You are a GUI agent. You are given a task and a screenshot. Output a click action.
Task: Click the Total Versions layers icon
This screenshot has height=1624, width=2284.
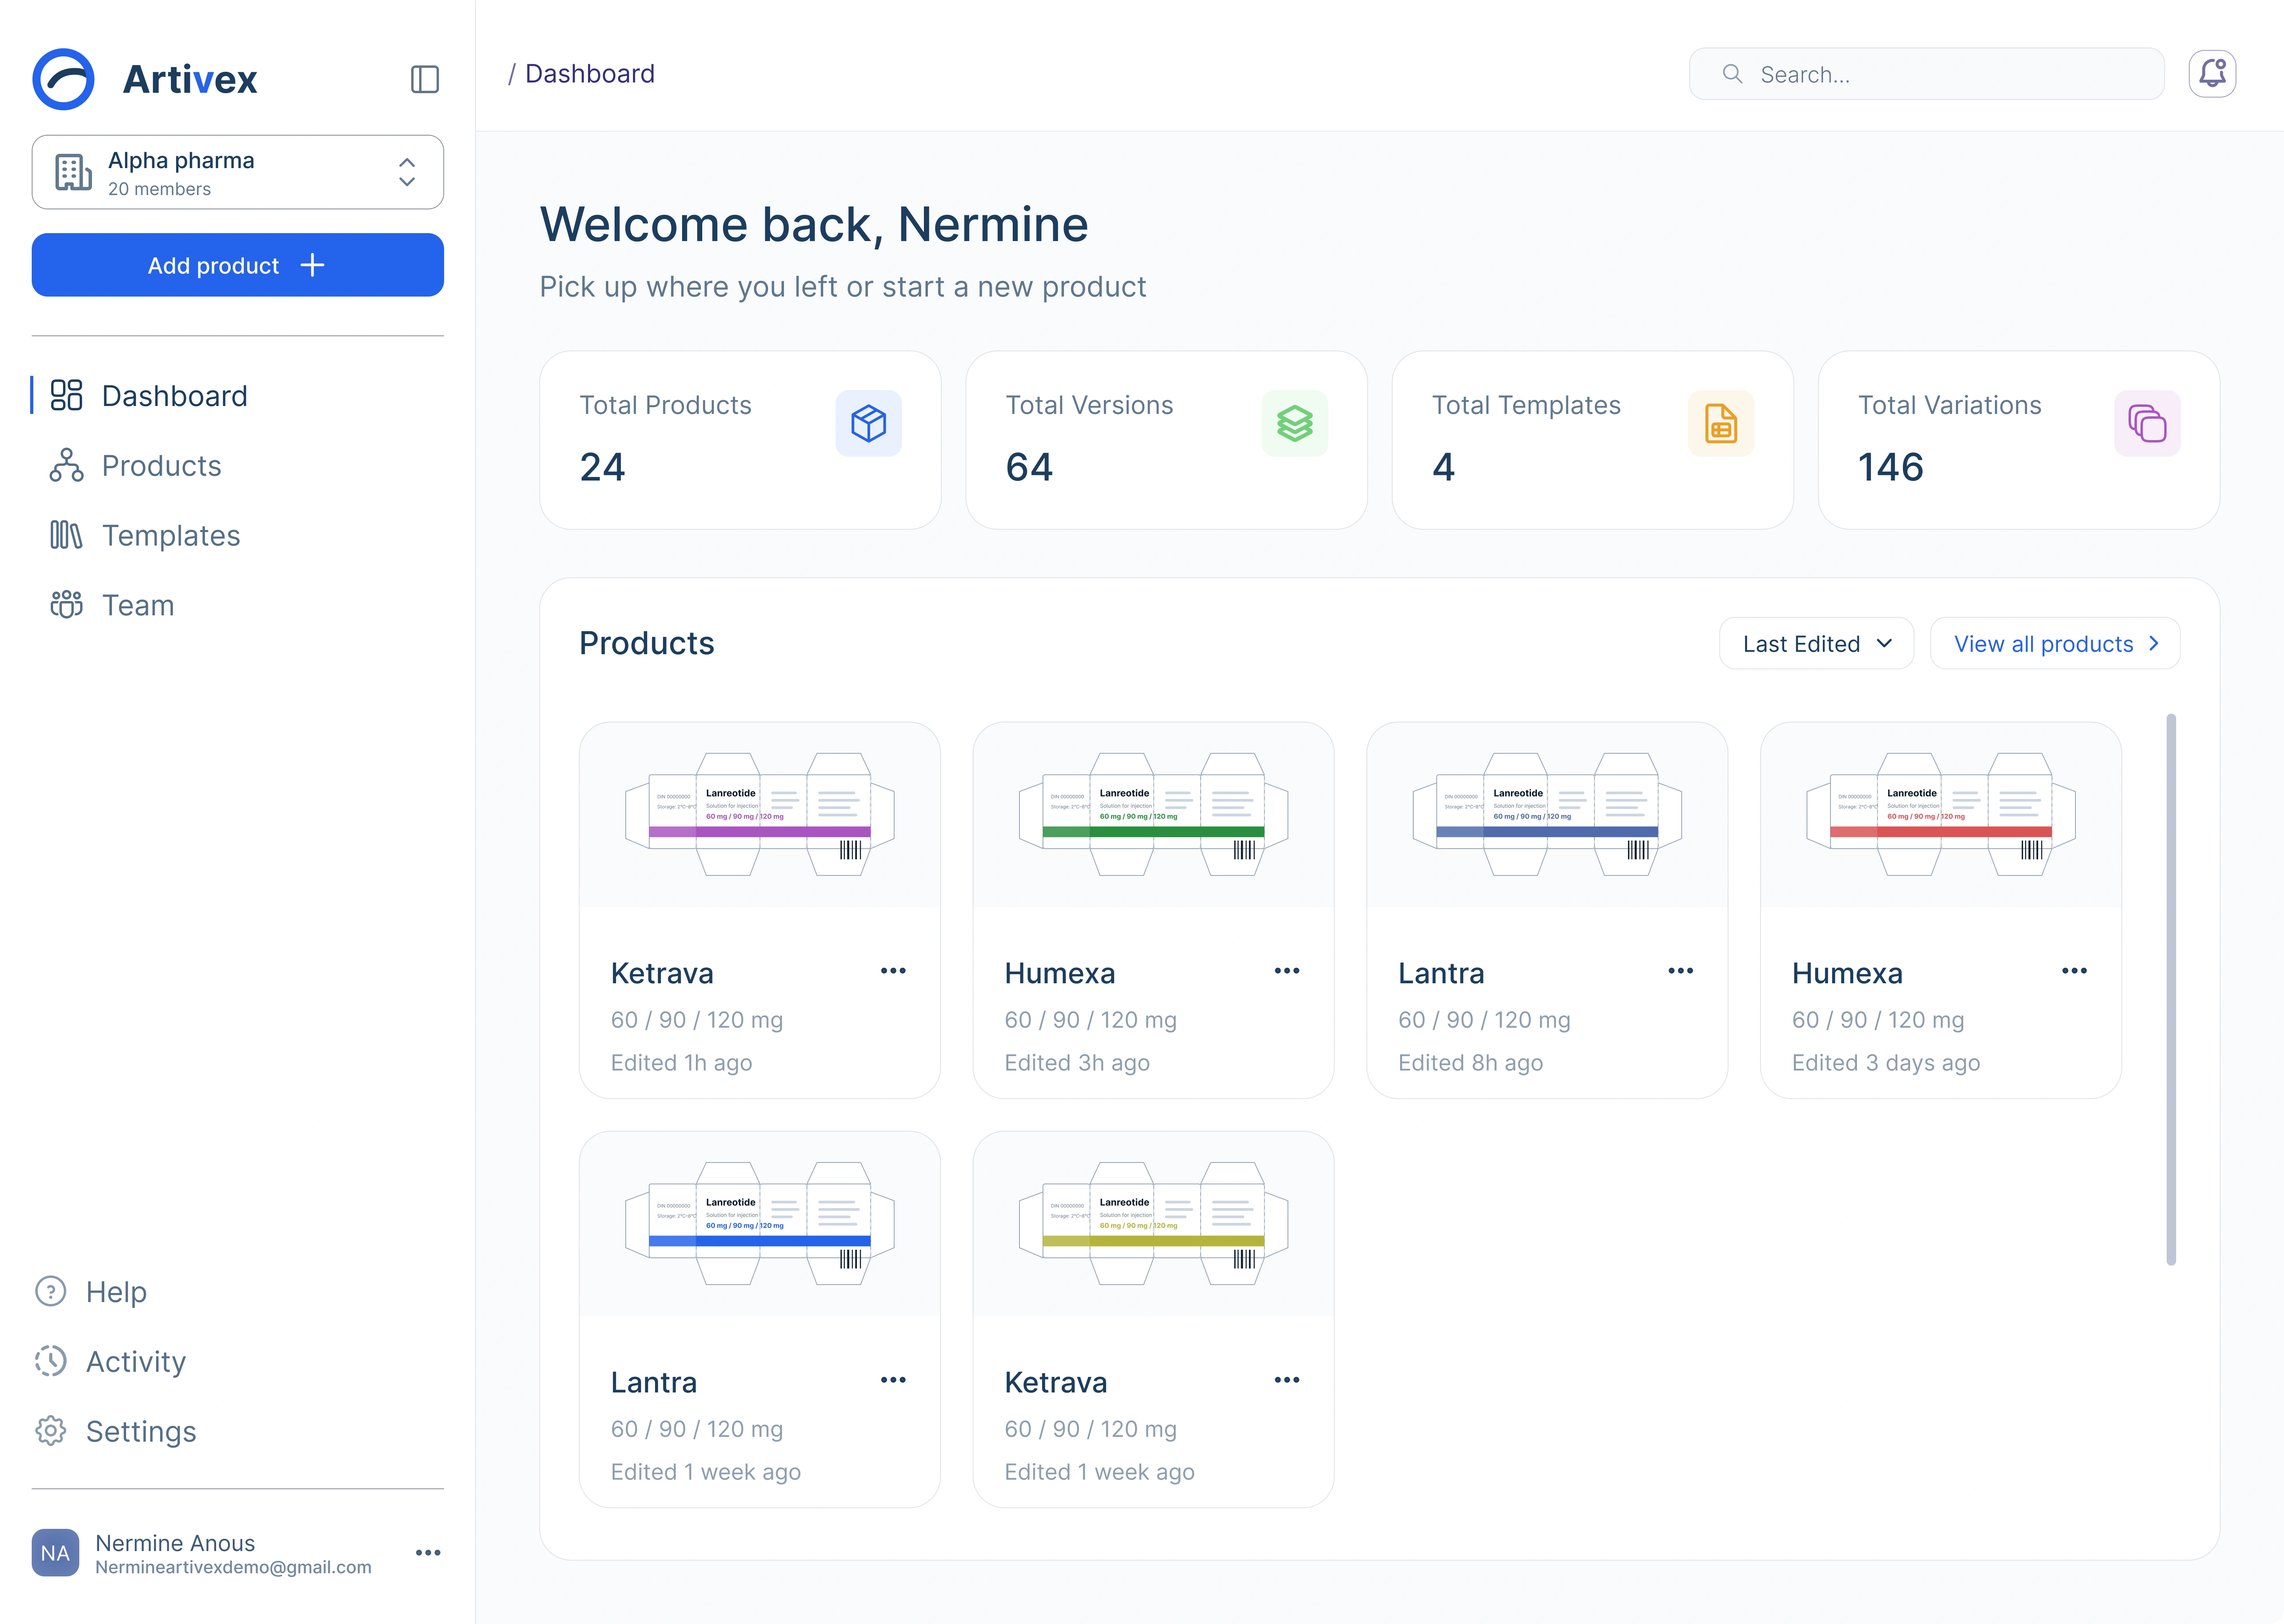pyautogui.click(x=1294, y=423)
